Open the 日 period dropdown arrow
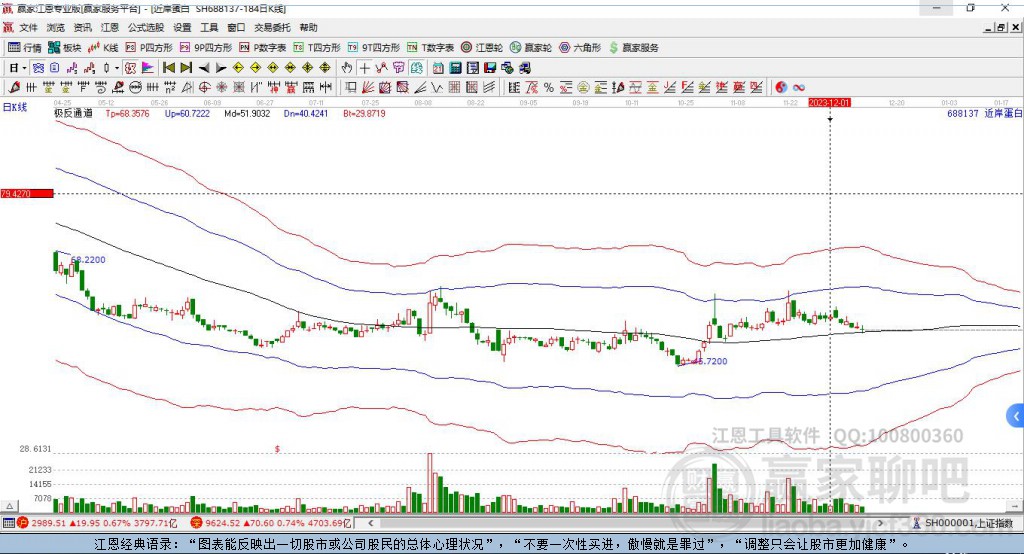The width and height of the screenshot is (1024, 554). [24, 68]
